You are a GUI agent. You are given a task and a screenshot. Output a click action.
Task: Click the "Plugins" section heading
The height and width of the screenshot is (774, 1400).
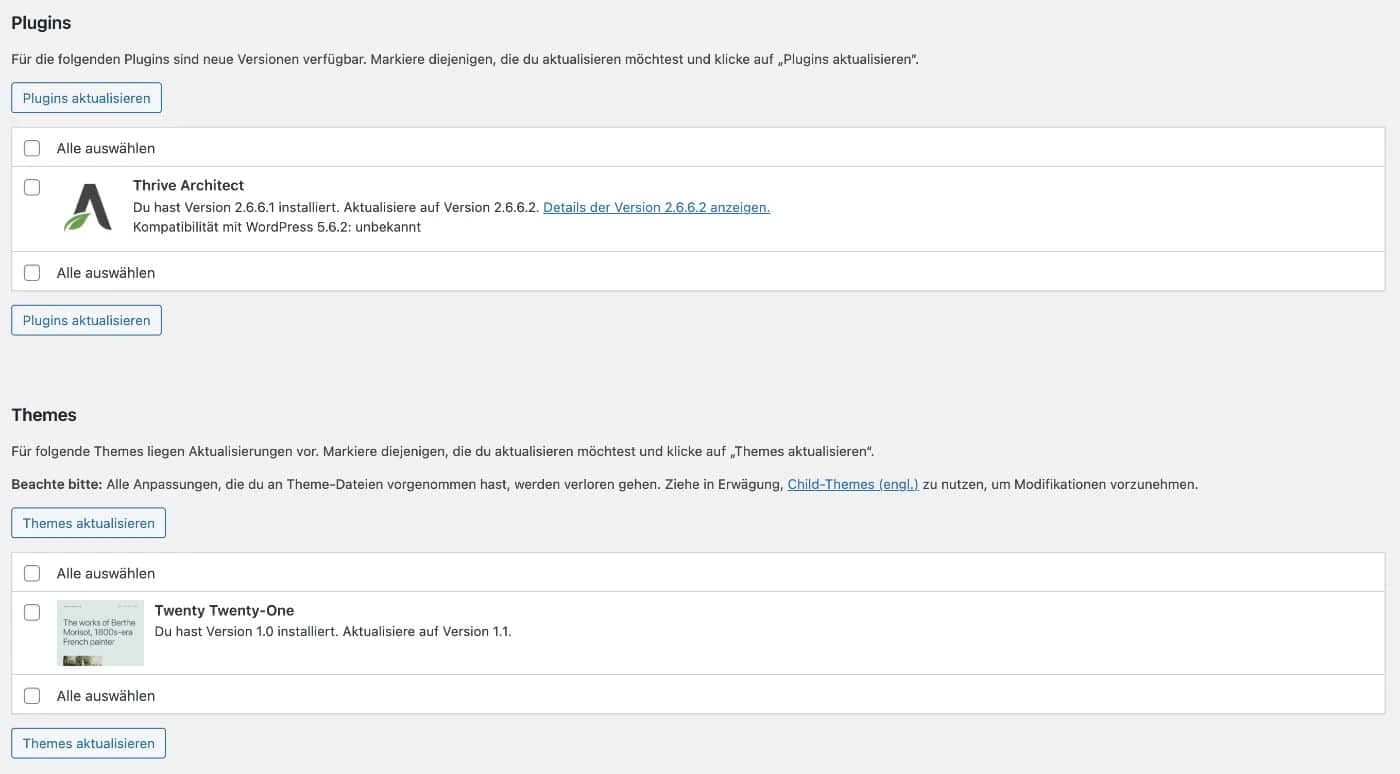coord(41,22)
